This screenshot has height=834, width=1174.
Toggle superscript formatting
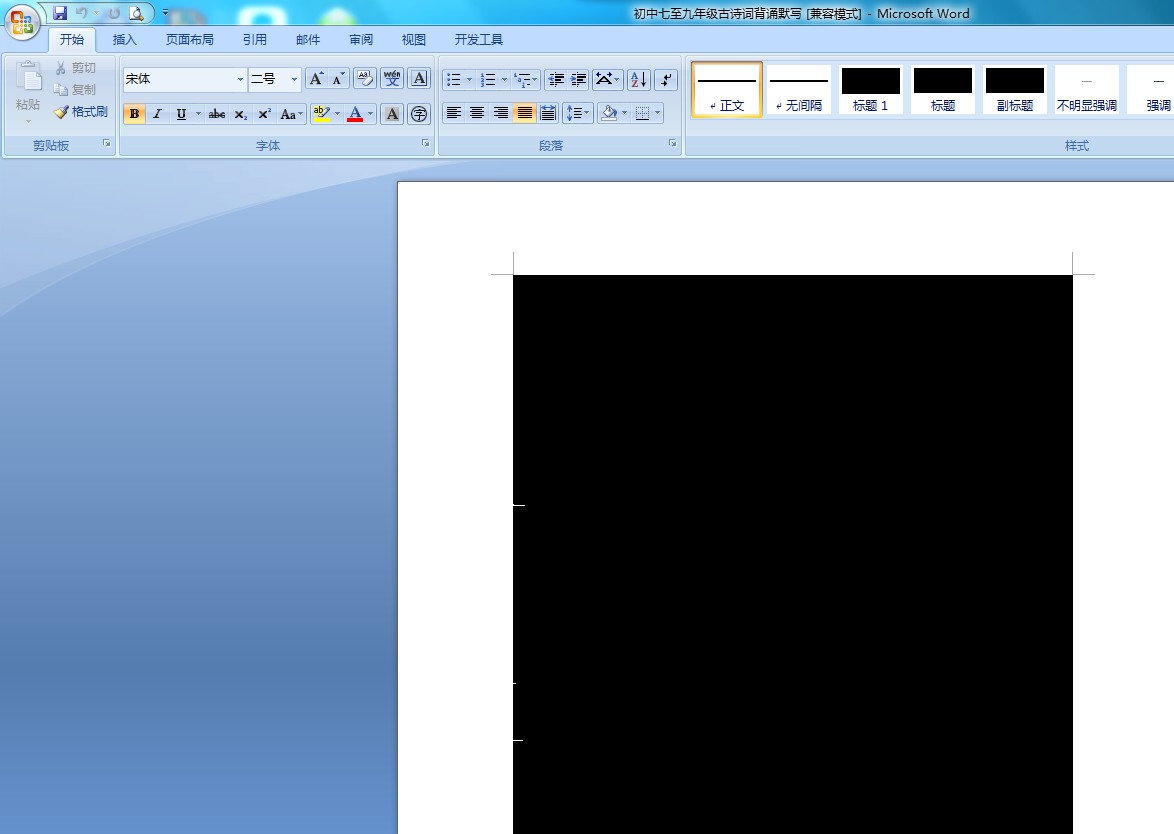pyautogui.click(x=264, y=114)
